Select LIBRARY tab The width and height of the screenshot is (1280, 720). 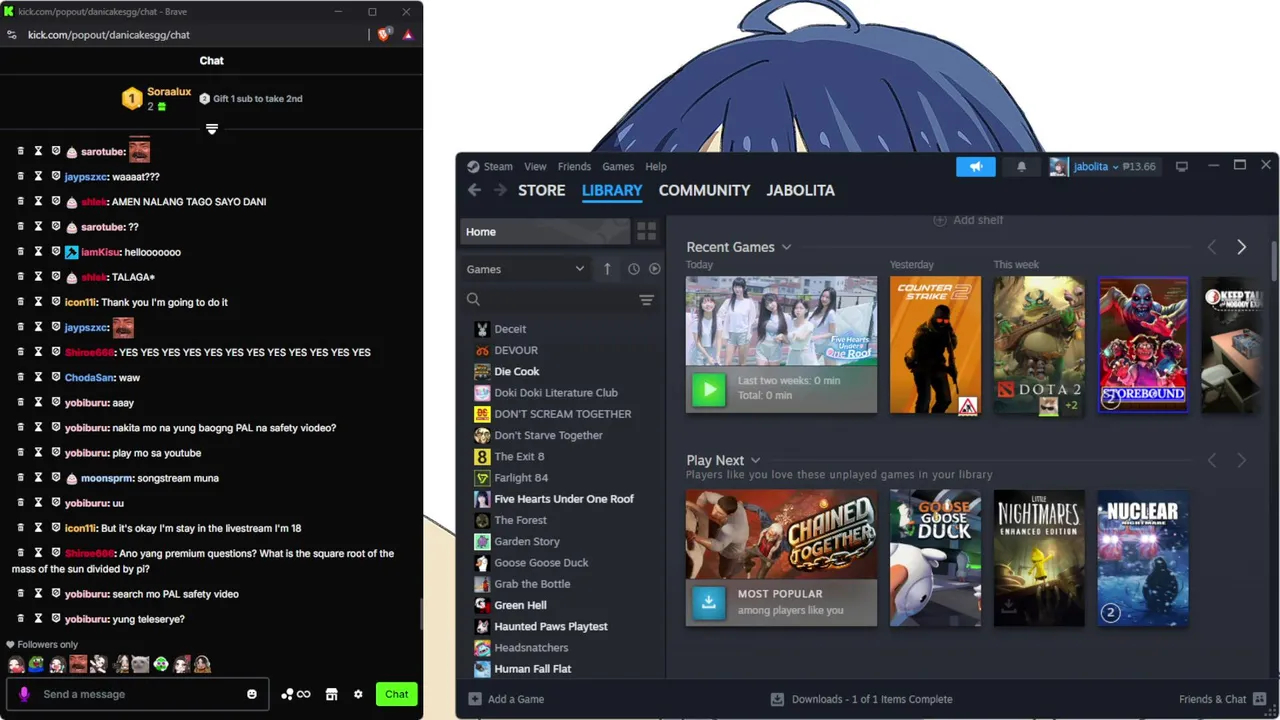tap(612, 190)
